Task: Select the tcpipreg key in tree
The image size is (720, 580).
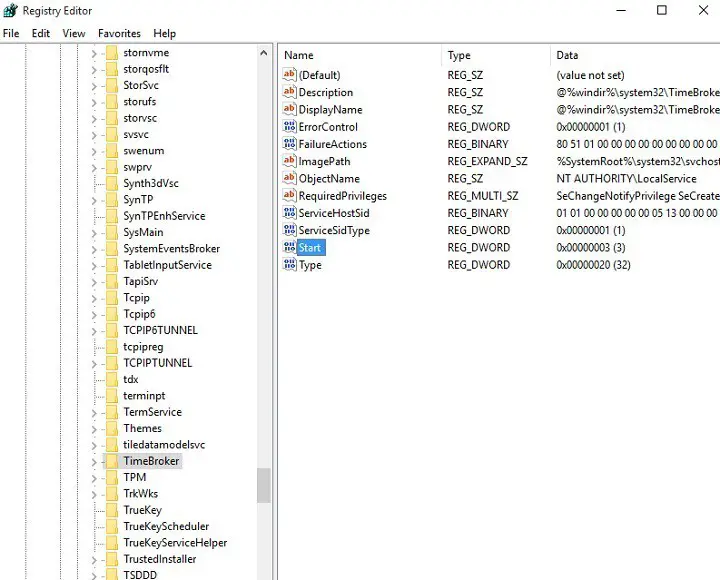Action: point(143,347)
